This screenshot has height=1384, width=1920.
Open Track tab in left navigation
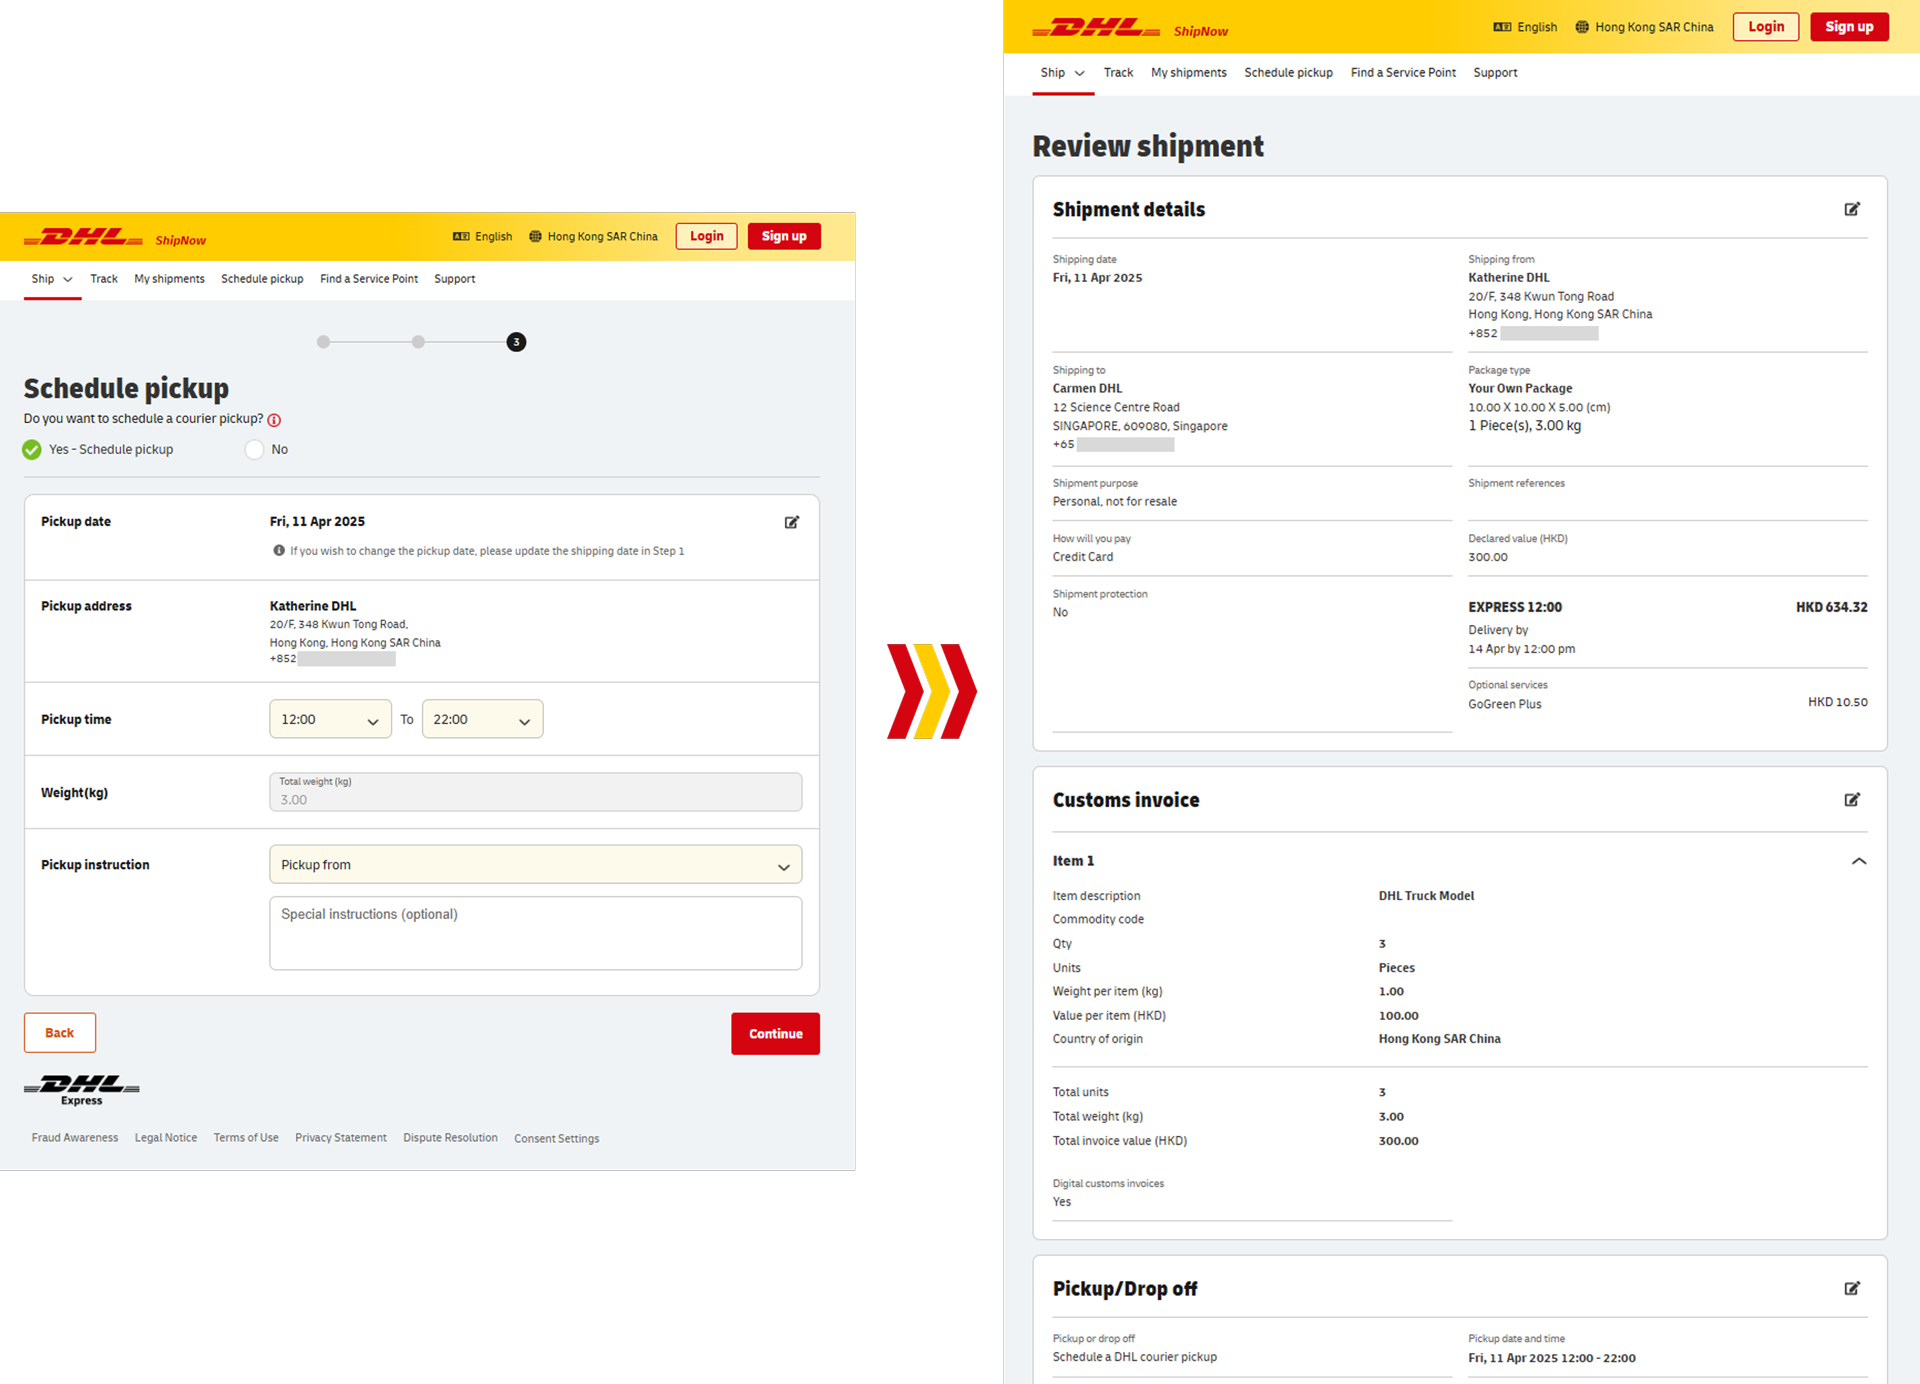(104, 279)
